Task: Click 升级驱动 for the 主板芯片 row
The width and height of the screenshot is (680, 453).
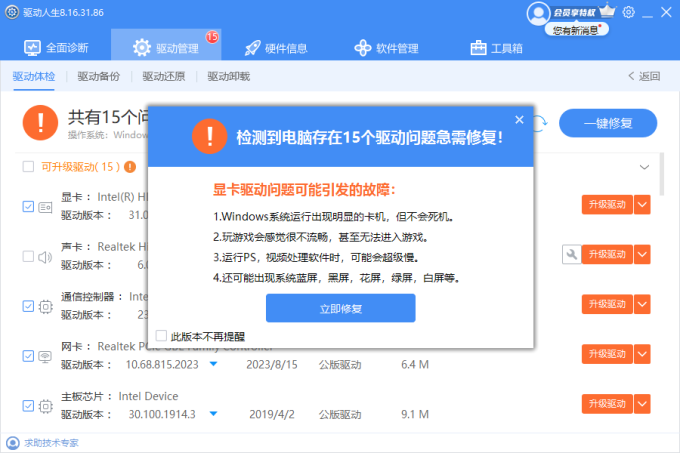Action: click(607, 404)
